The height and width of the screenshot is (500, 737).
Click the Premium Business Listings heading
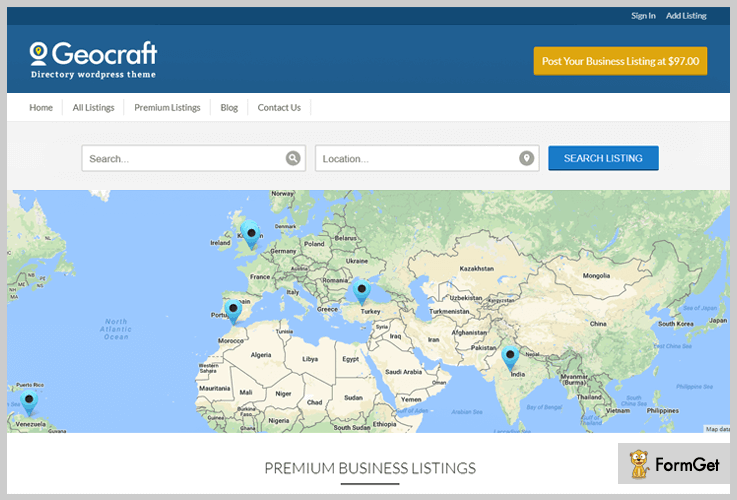click(370, 468)
